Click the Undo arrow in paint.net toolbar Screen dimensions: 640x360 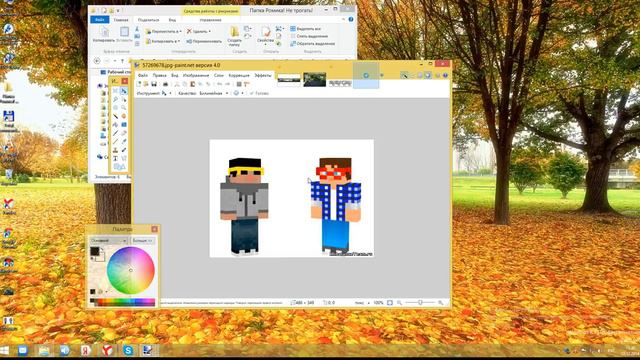pos(219,84)
